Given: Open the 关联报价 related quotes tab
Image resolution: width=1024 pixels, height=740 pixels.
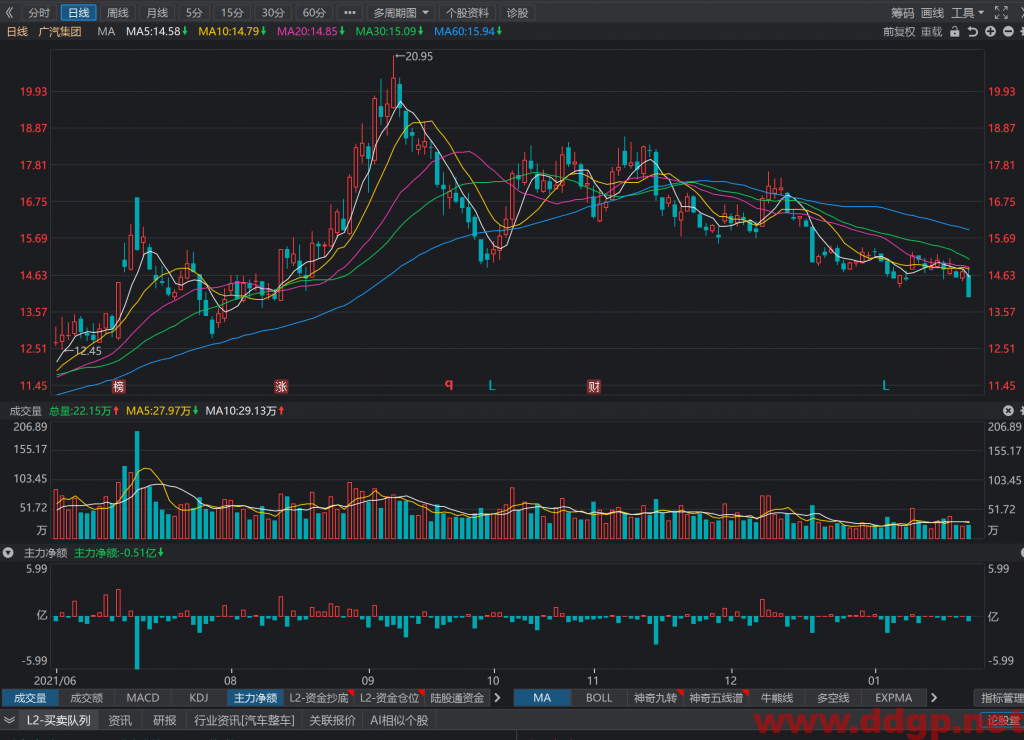Looking at the screenshot, I should 332,720.
